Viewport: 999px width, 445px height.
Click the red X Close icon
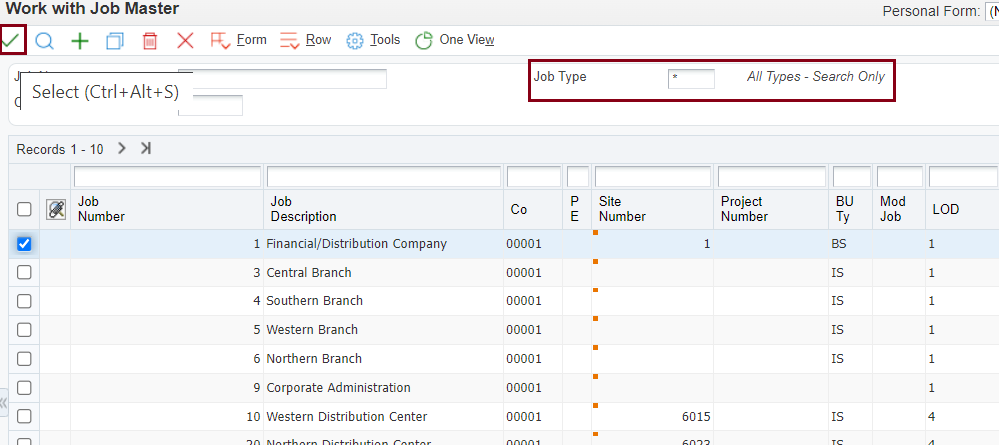(x=185, y=41)
